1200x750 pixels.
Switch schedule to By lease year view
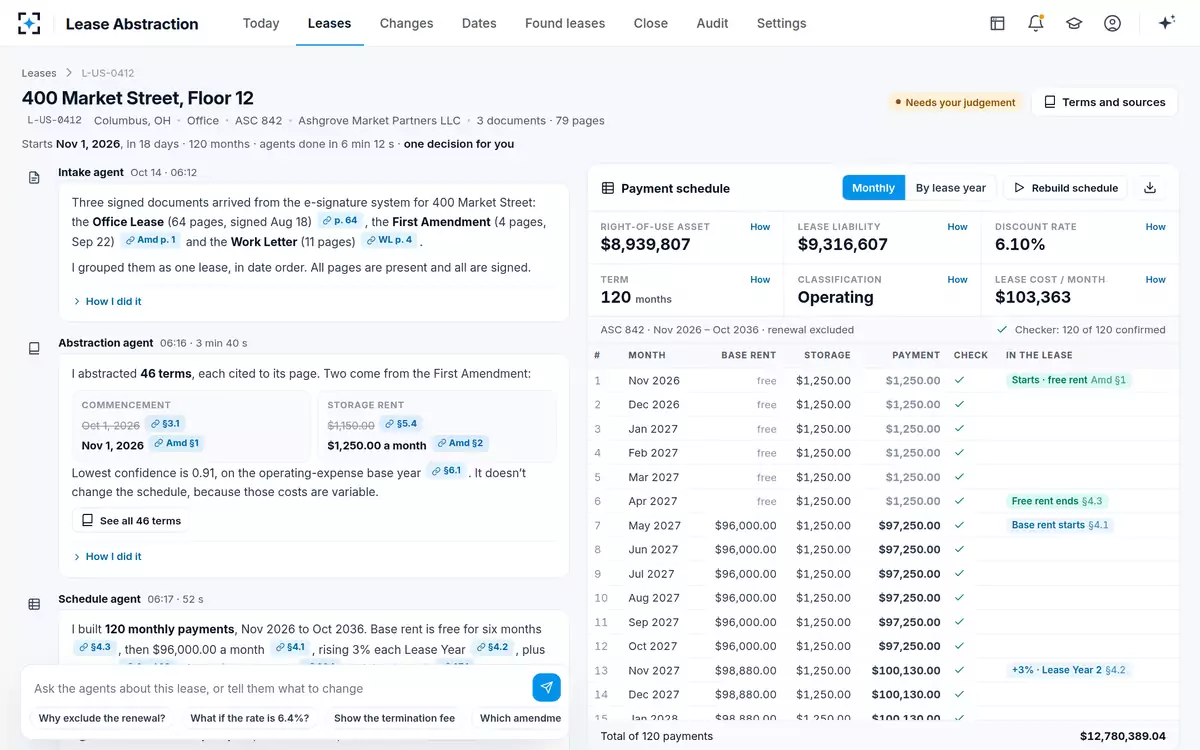pyautogui.click(x=951, y=188)
